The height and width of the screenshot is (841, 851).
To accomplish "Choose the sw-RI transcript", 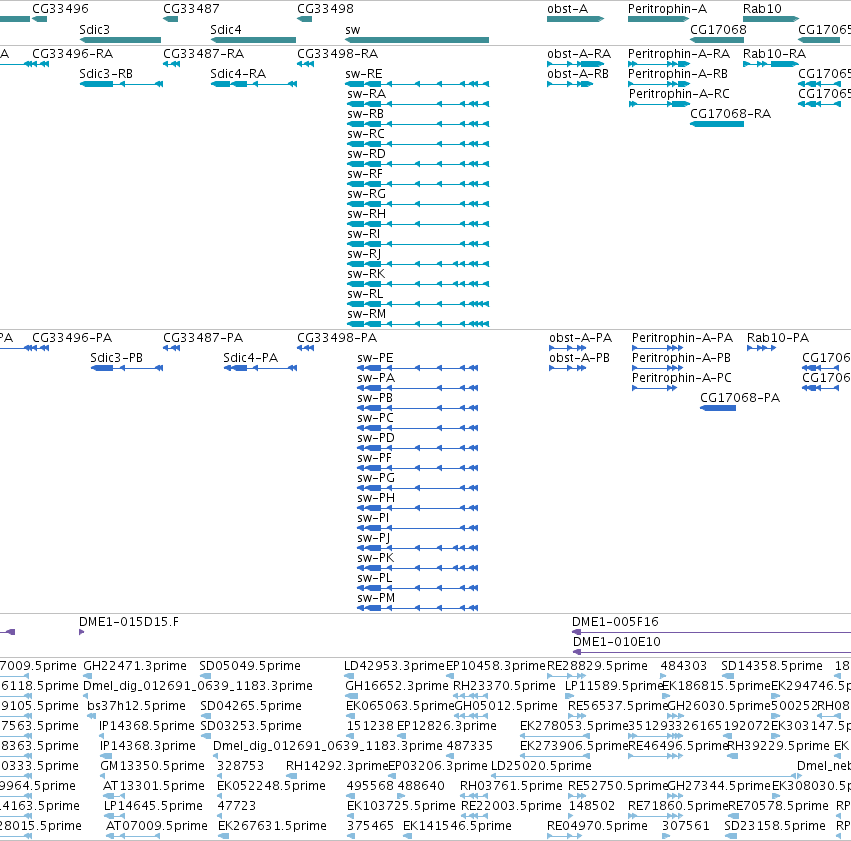I will click(x=418, y=244).
